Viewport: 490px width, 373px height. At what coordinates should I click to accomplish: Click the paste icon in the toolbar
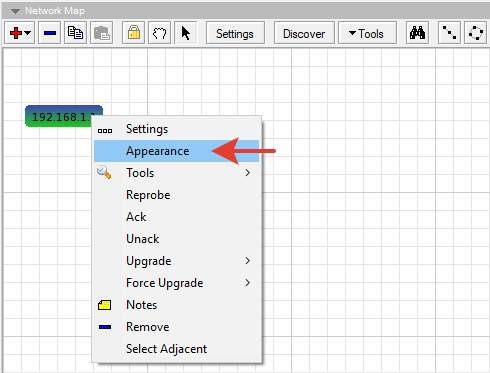(x=101, y=33)
